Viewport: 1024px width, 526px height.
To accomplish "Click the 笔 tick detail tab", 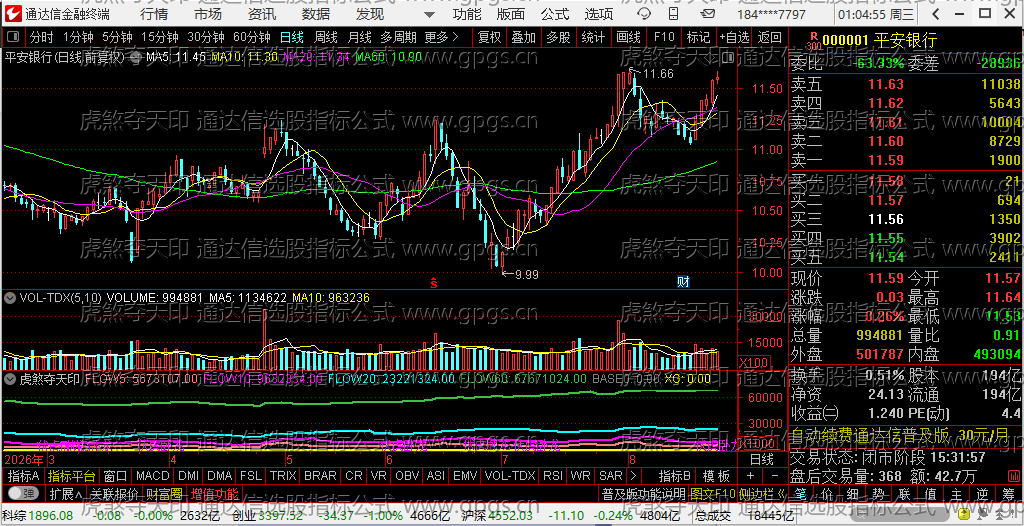I will (x=801, y=493).
